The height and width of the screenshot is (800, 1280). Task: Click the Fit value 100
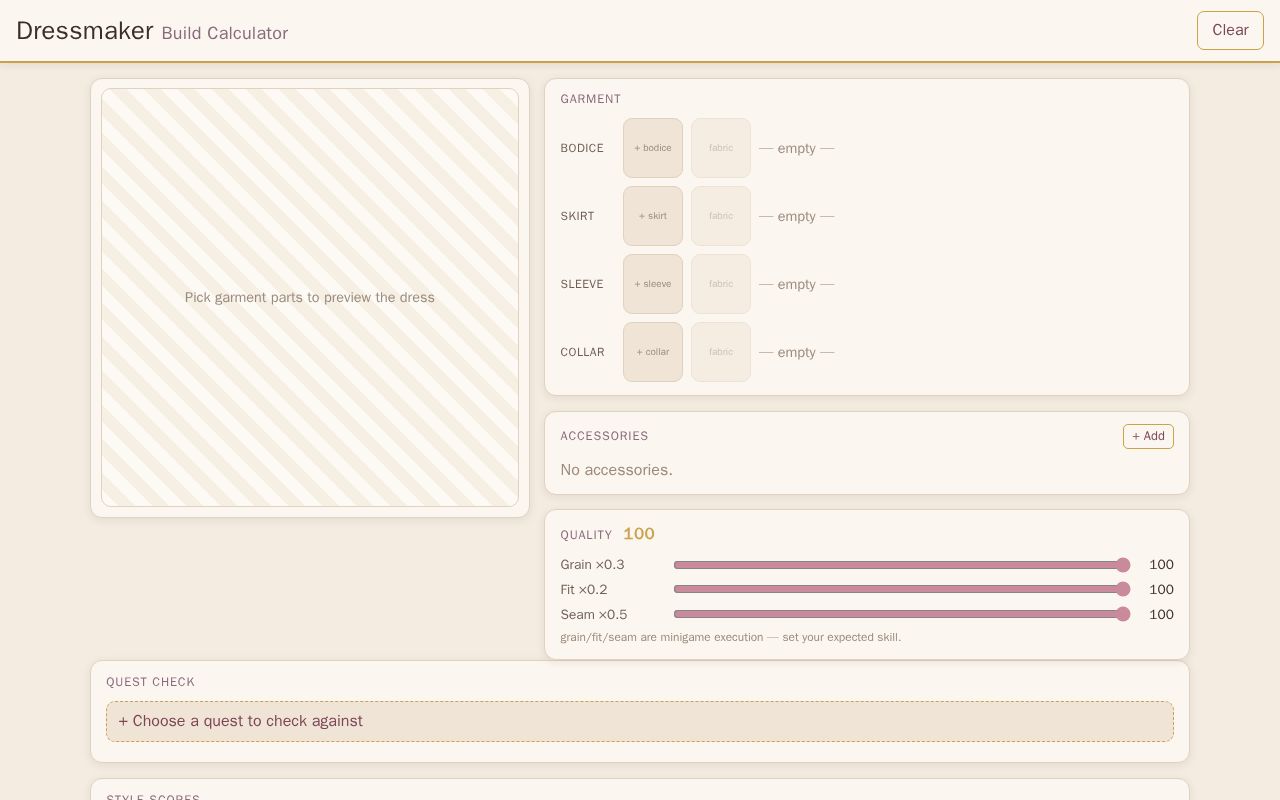click(1161, 590)
